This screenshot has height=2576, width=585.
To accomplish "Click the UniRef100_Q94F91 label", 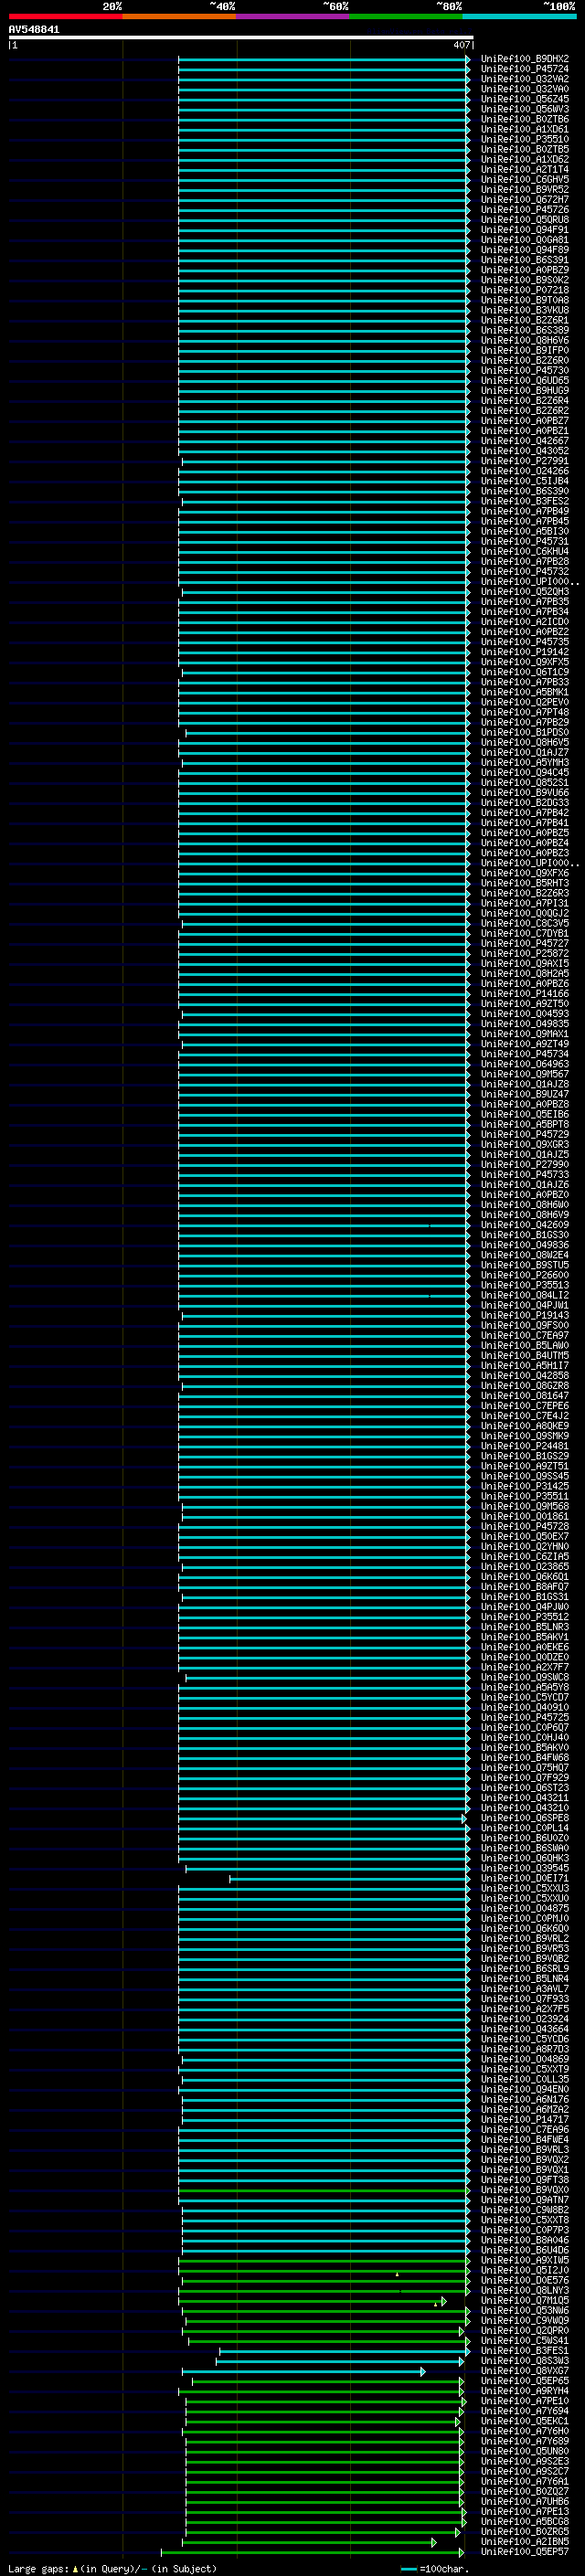I will point(524,230).
